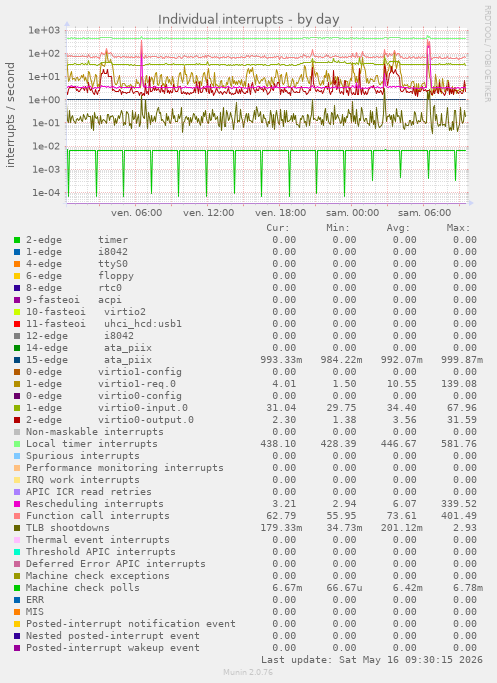Click the 1e+00 label on y-axis
Image resolution: width=497 pixels, height=683 pixels.
[44, 100]
